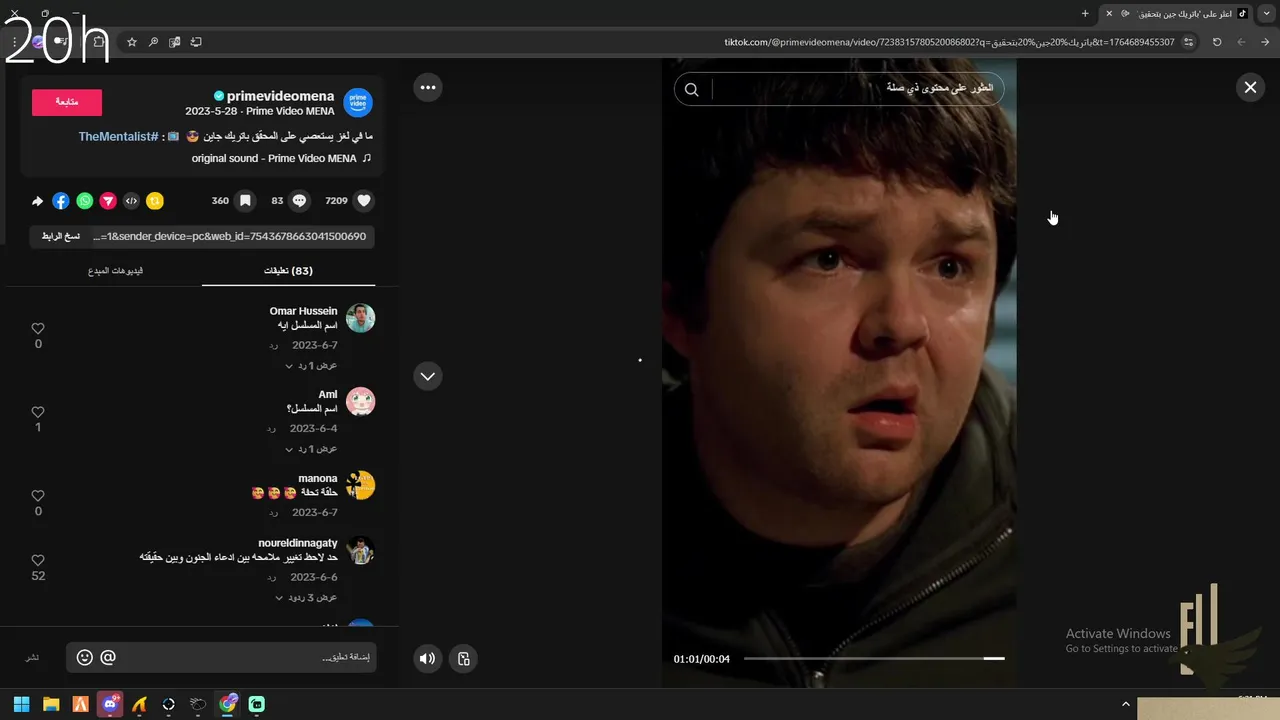Viewport: 1280px width, 720px height.
Task: Insert a mention with the @ icon
Action: 108,657
